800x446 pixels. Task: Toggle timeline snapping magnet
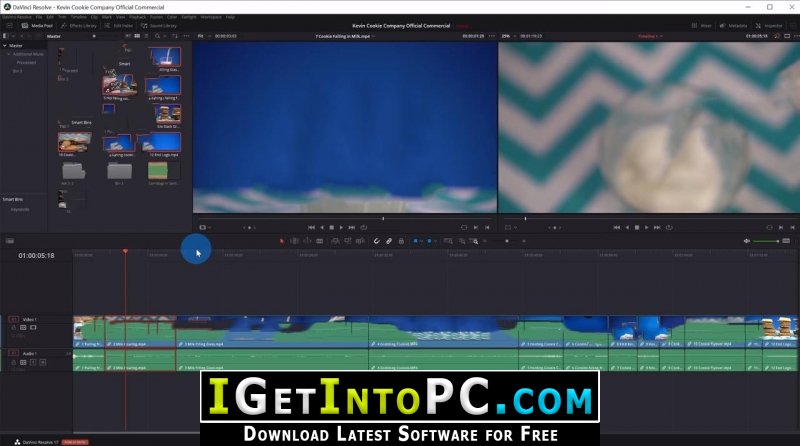377,241
